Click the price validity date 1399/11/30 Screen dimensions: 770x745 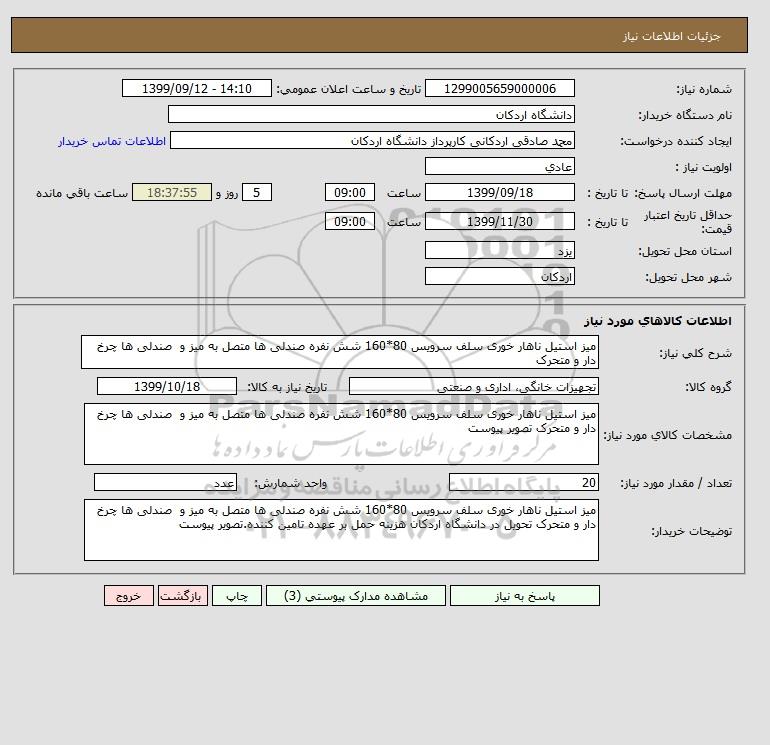tap(499, 221)
